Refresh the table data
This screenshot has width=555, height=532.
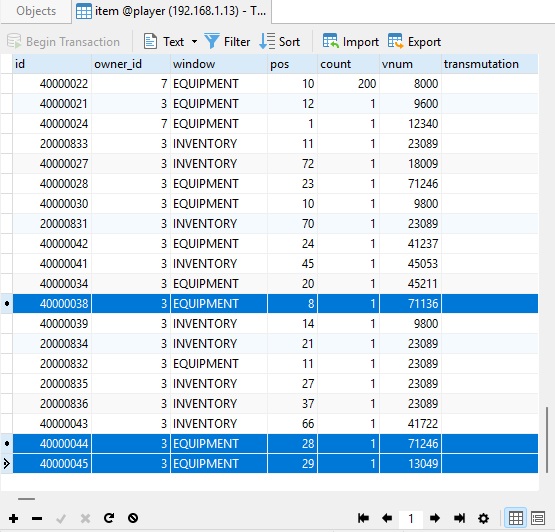coord(109,518)
